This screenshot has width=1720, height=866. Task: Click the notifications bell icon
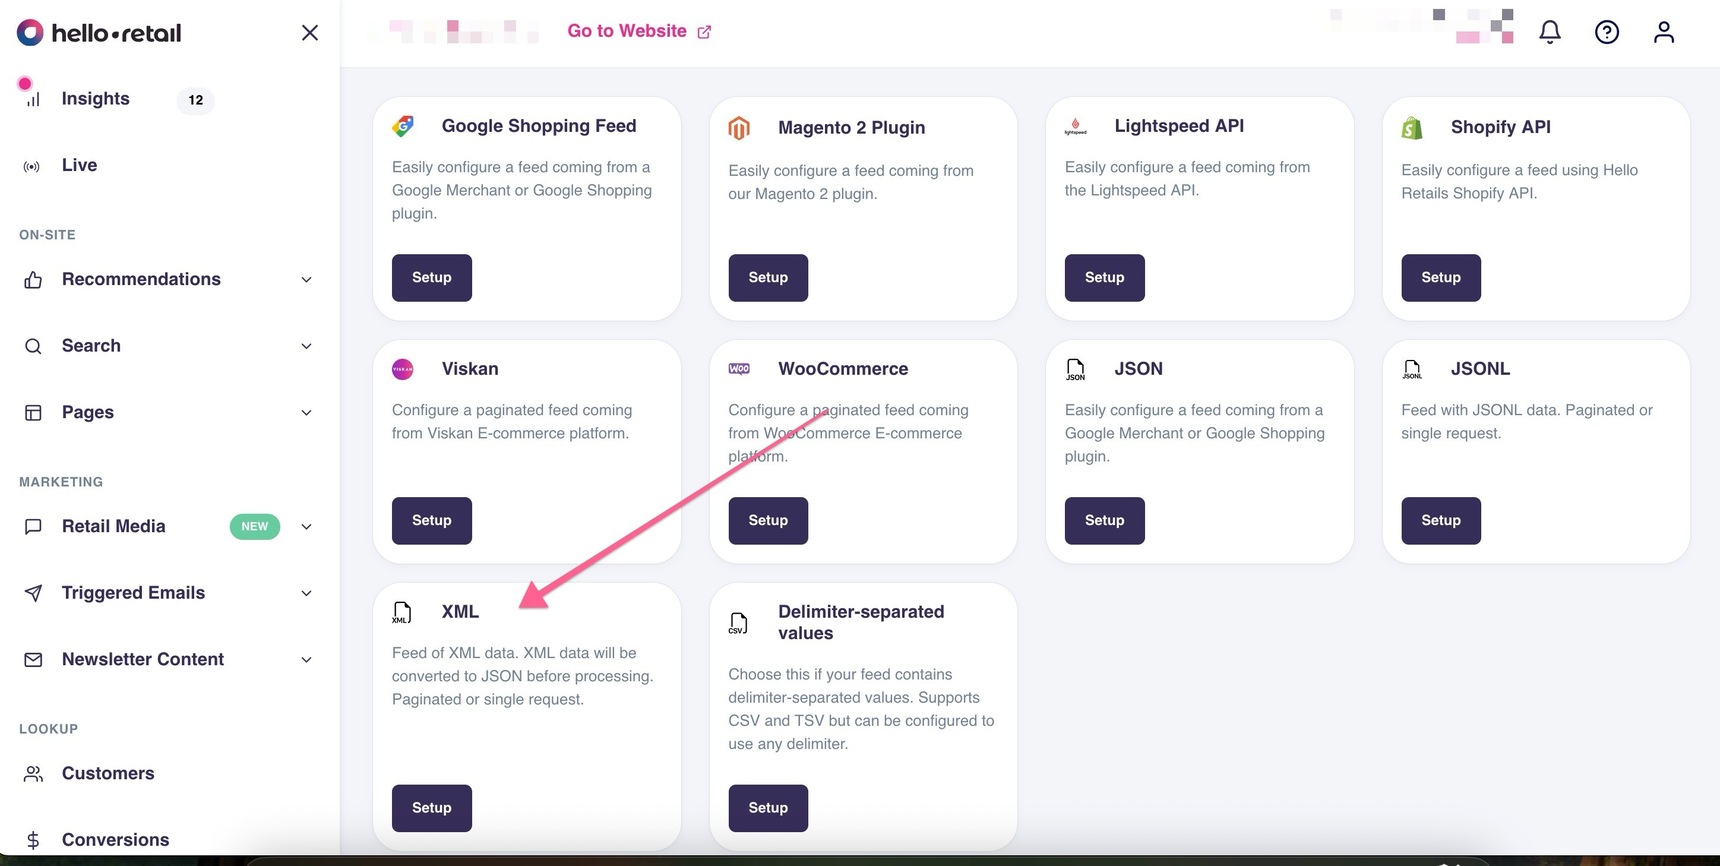point(1550,32)
